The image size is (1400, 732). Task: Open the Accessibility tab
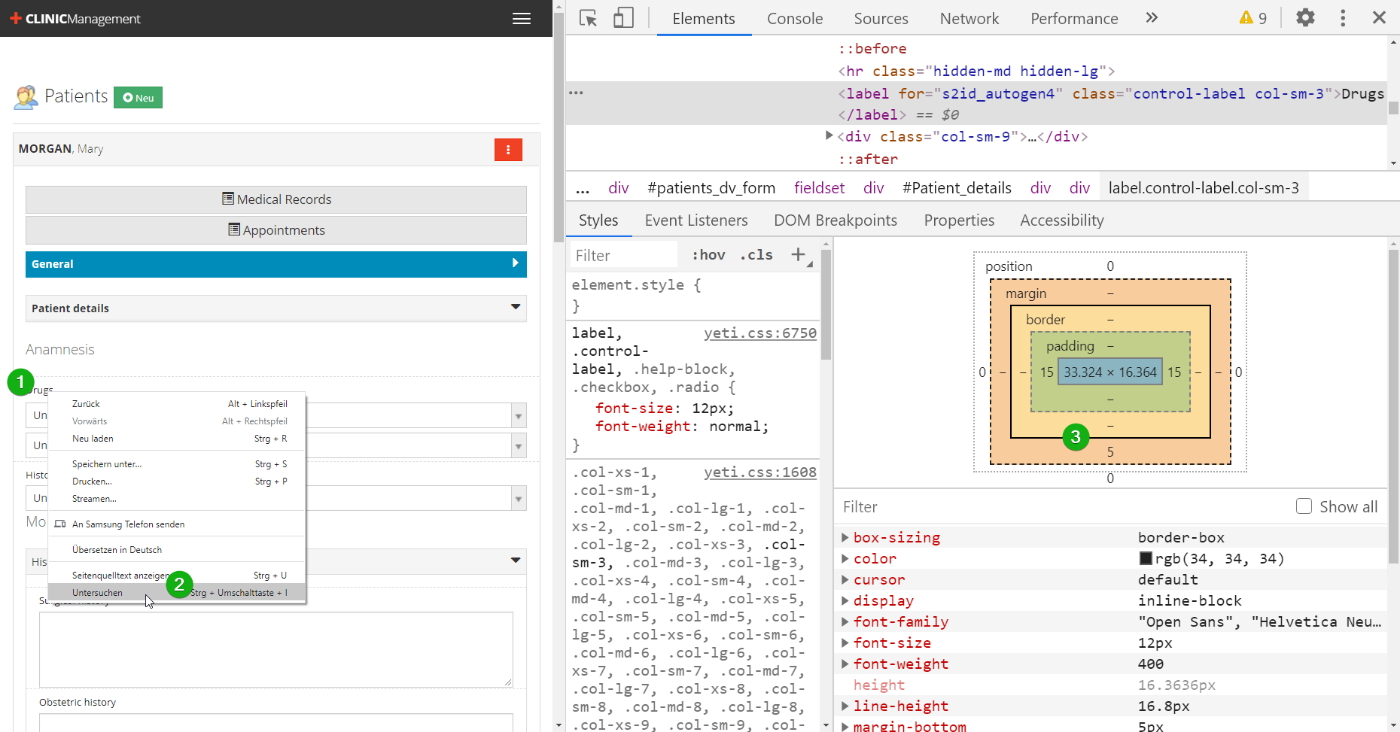point(1062,220)
